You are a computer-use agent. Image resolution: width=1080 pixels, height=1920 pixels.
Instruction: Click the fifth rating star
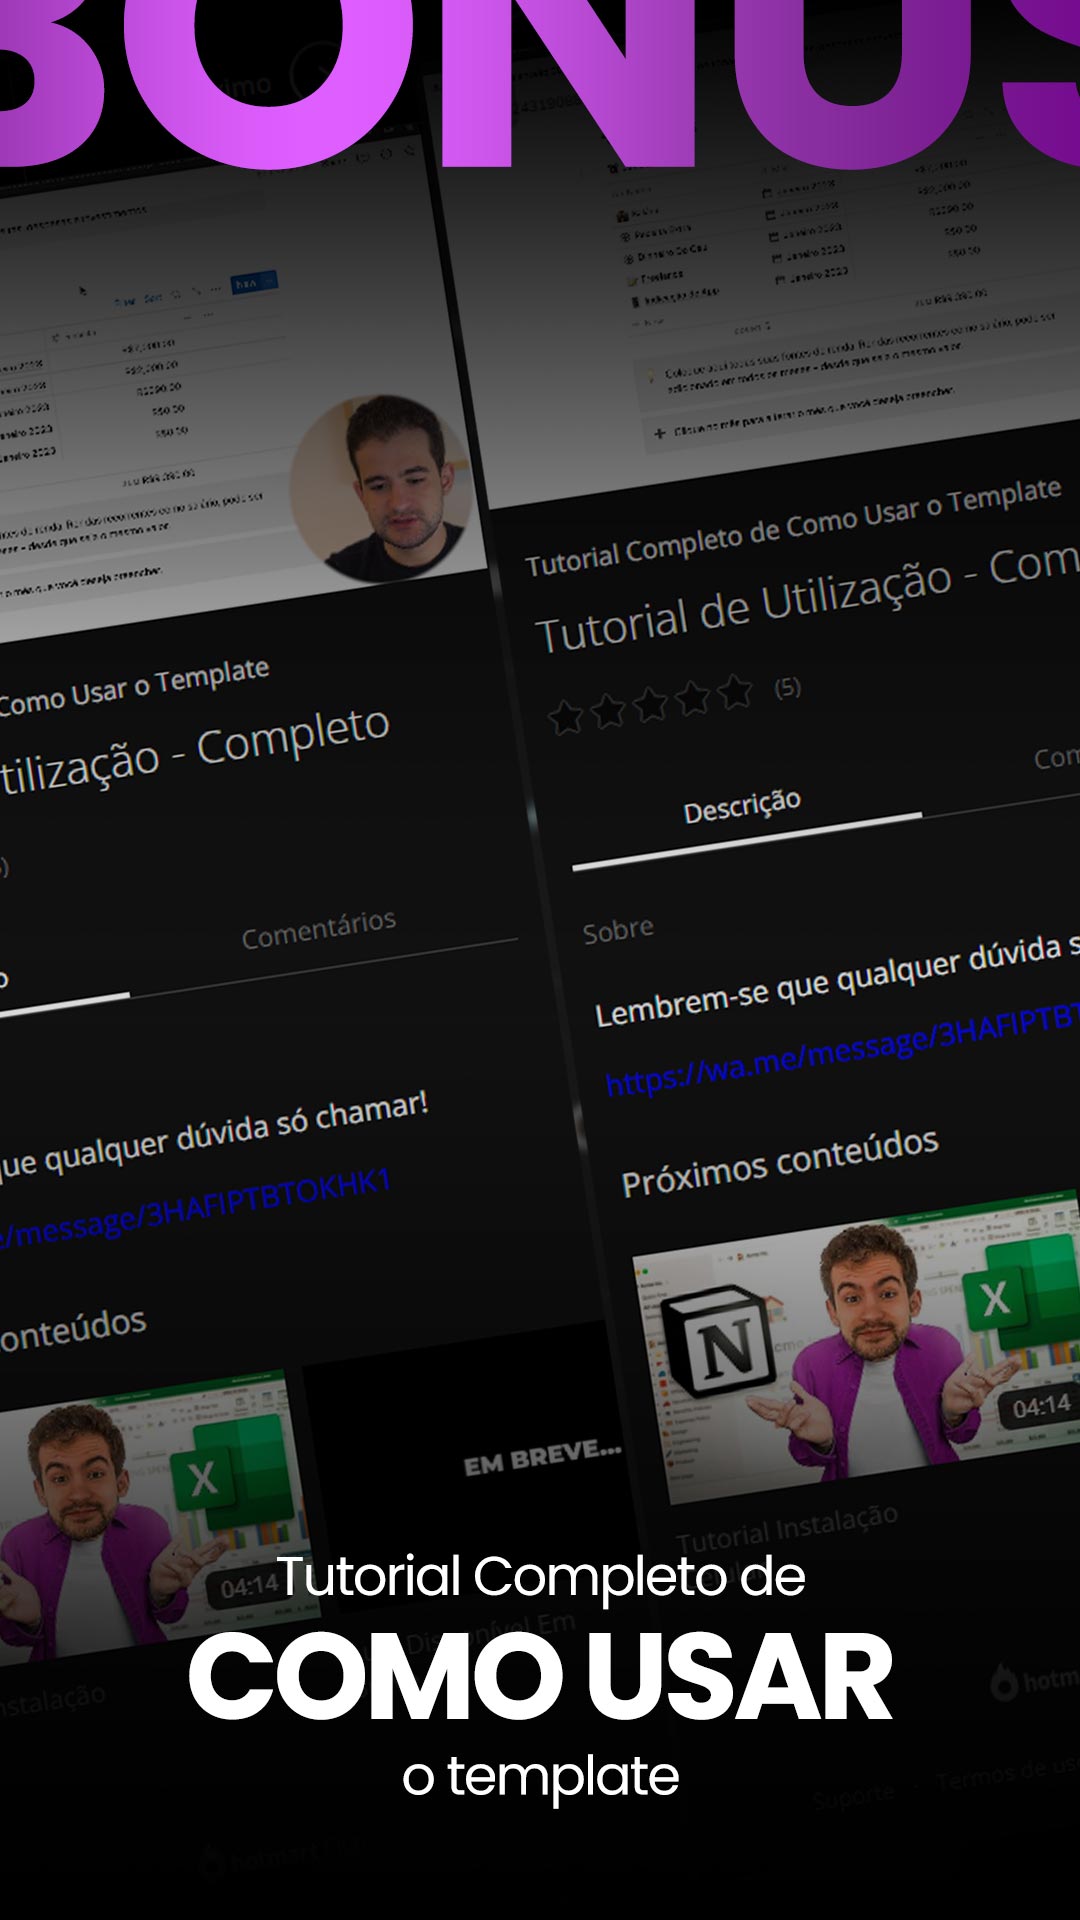(735, 691)
